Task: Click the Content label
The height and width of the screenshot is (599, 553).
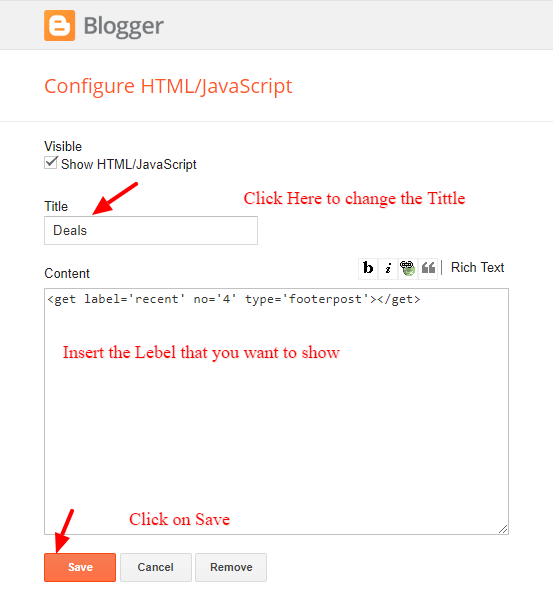Action: (x=67, y=274)
